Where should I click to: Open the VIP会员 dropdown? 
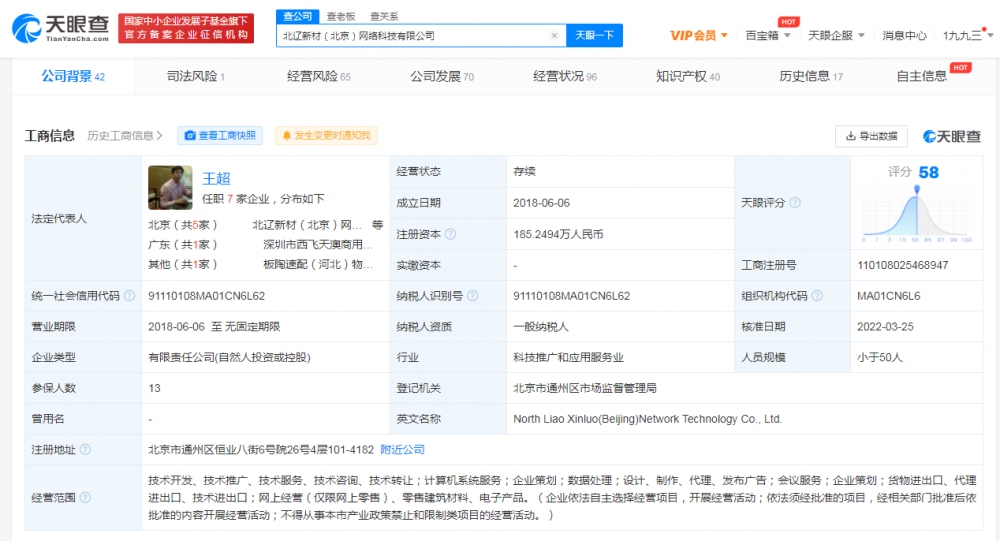(698, 36)
